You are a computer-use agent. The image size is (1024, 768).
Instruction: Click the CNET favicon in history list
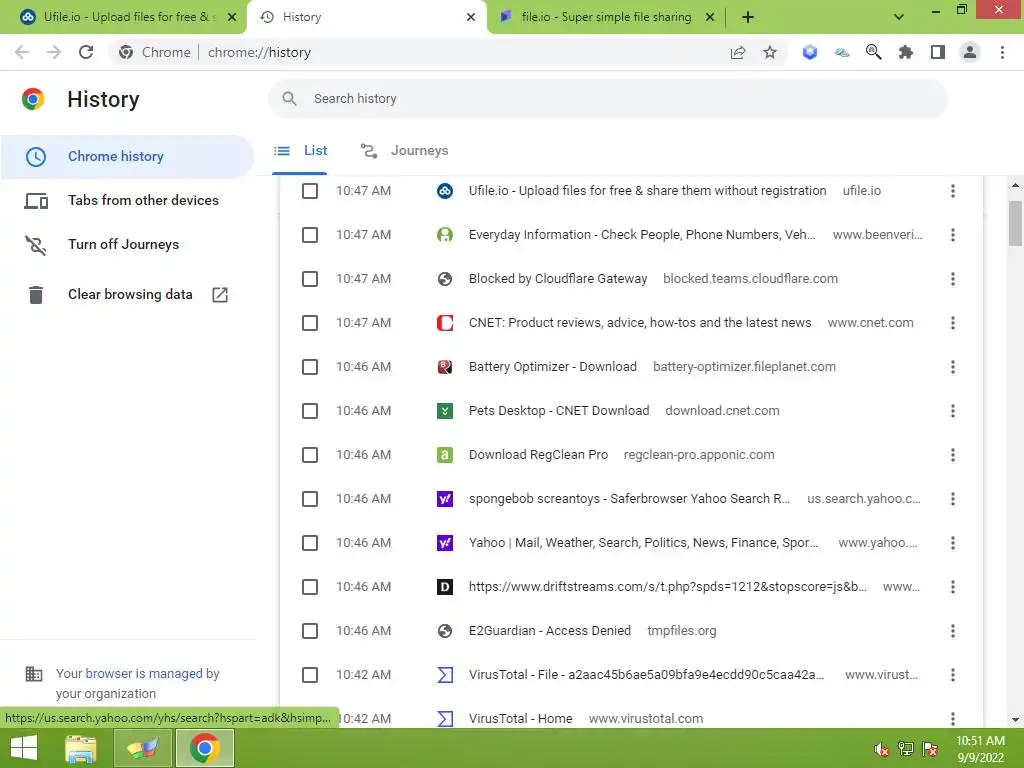coord(445,323)
